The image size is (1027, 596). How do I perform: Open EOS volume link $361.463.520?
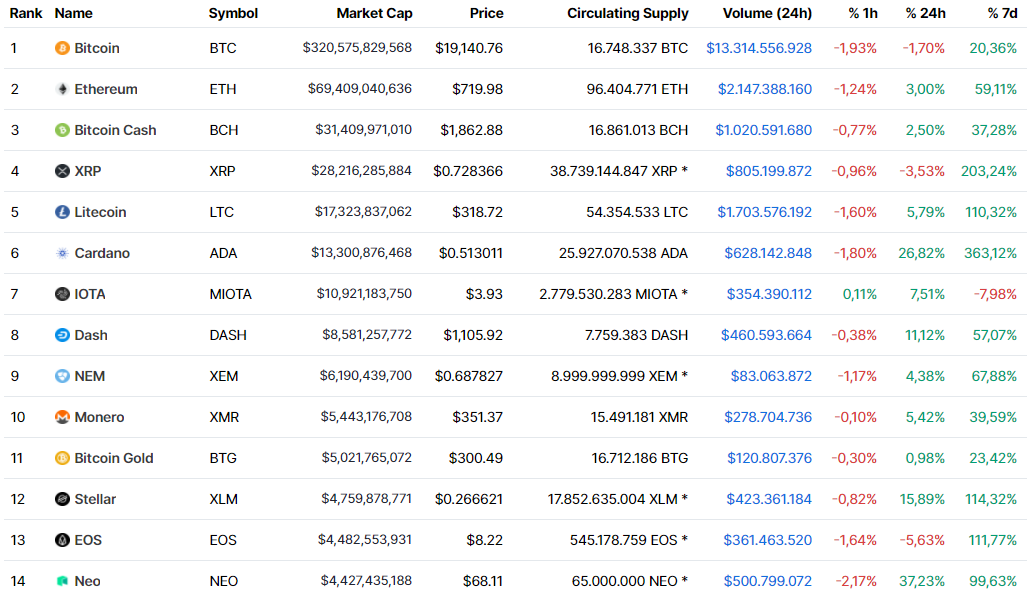tap(768, 540)
